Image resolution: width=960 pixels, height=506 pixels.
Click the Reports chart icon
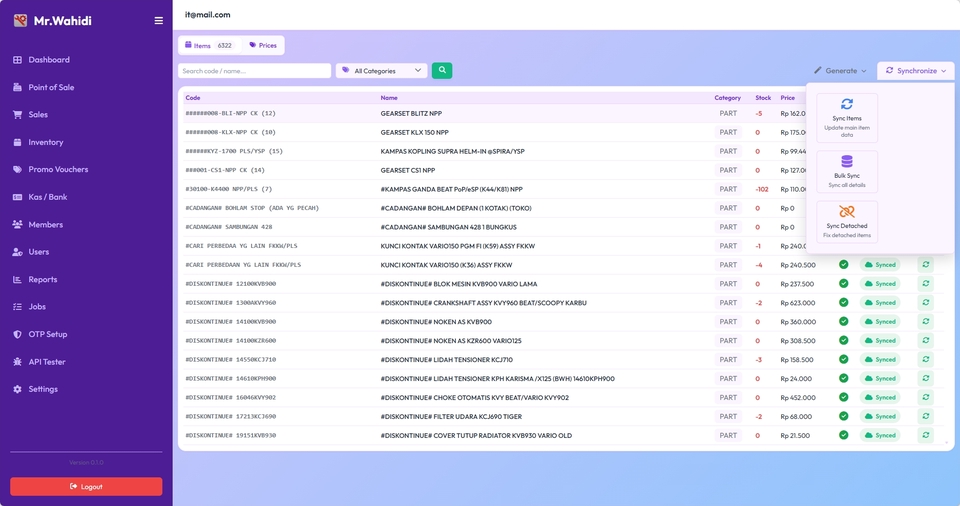[x=17, y=279]
